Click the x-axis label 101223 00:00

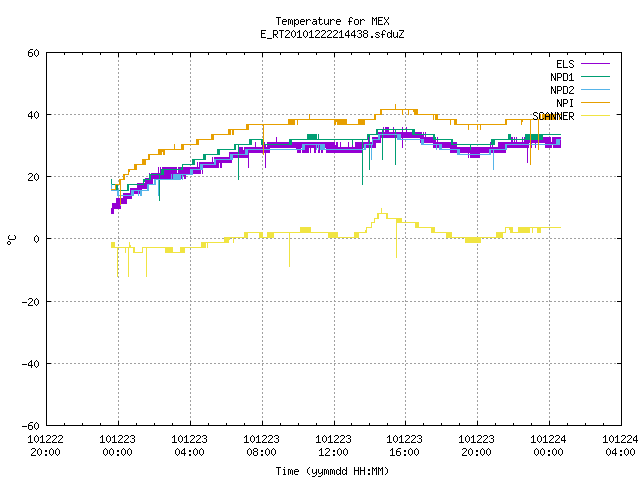117,446
